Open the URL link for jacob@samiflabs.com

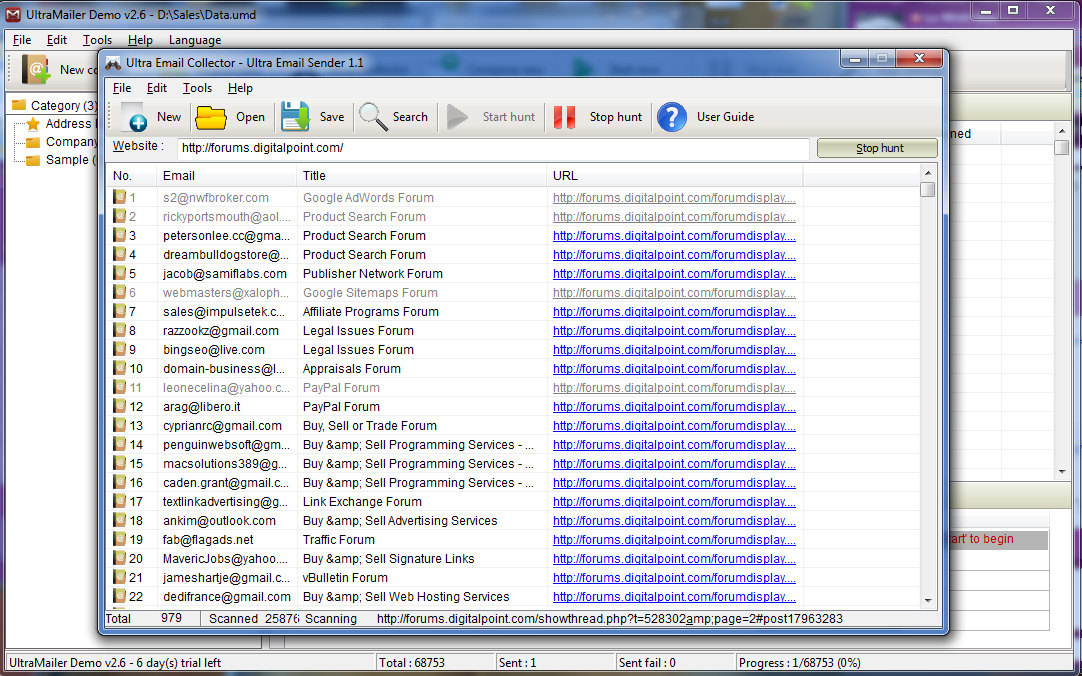pos(674,274)
